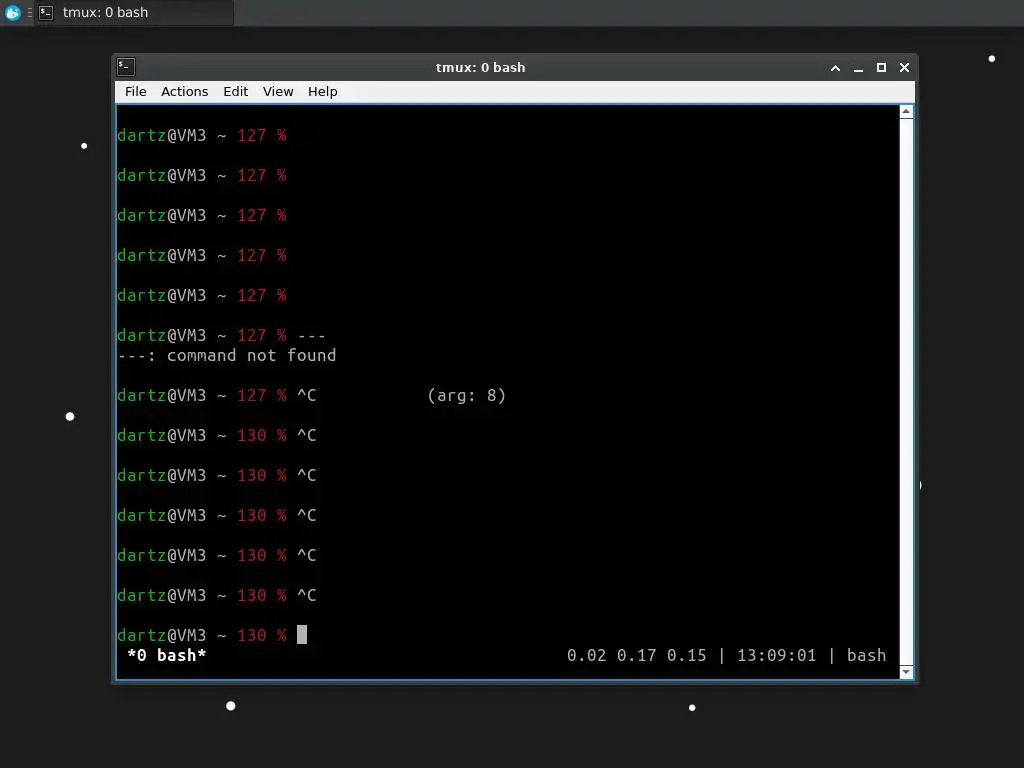The height and width of the screenshot is (768, 1024).
Task: Click the first '130 %' exit code prompt
Action: (262, 435)
